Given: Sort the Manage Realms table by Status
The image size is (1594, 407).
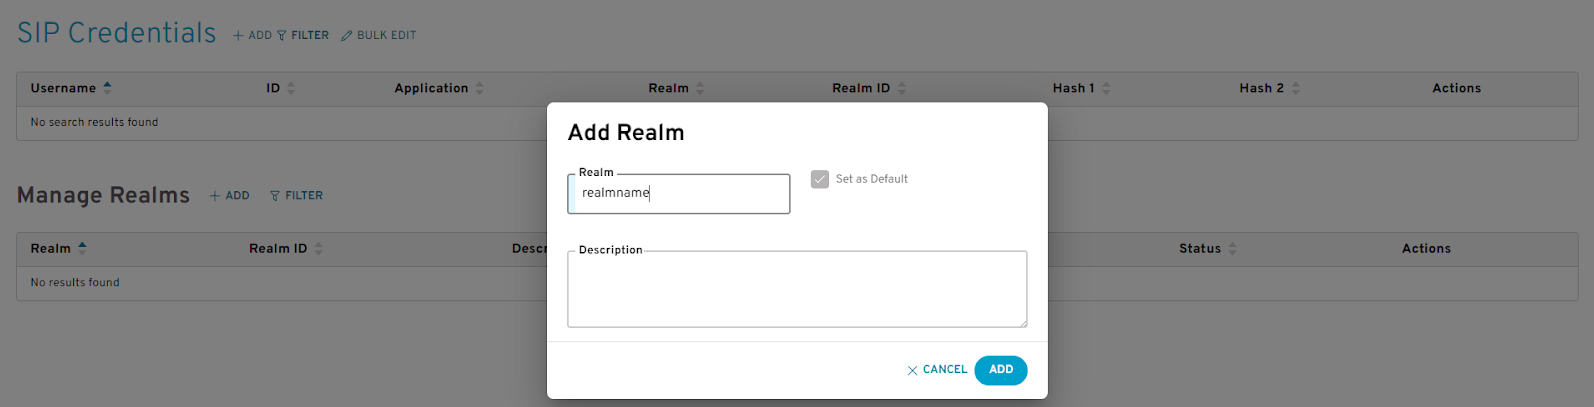Looking at the screenshot, I should (1208, 248).
